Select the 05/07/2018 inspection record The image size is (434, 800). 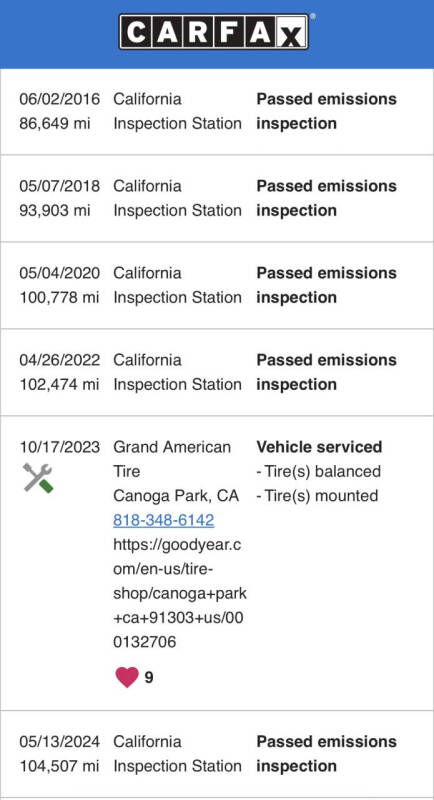[217, 198]
